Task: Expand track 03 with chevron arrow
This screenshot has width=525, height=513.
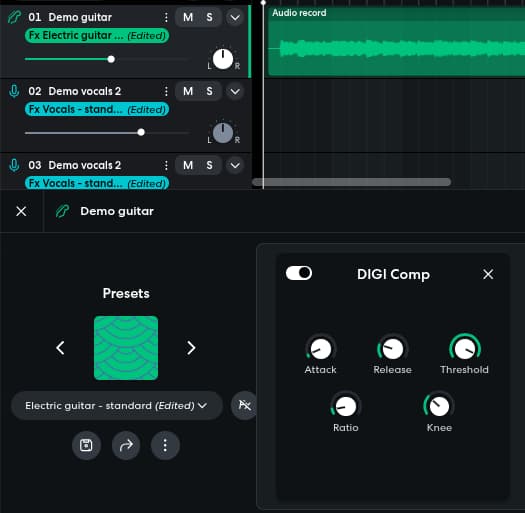Action: click(x=235, y=165)
